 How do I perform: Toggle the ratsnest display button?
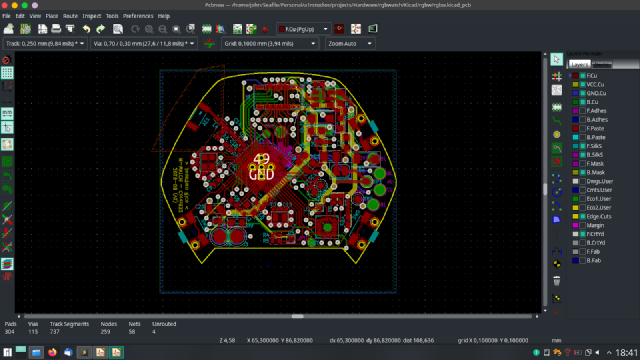coord(7,144)
